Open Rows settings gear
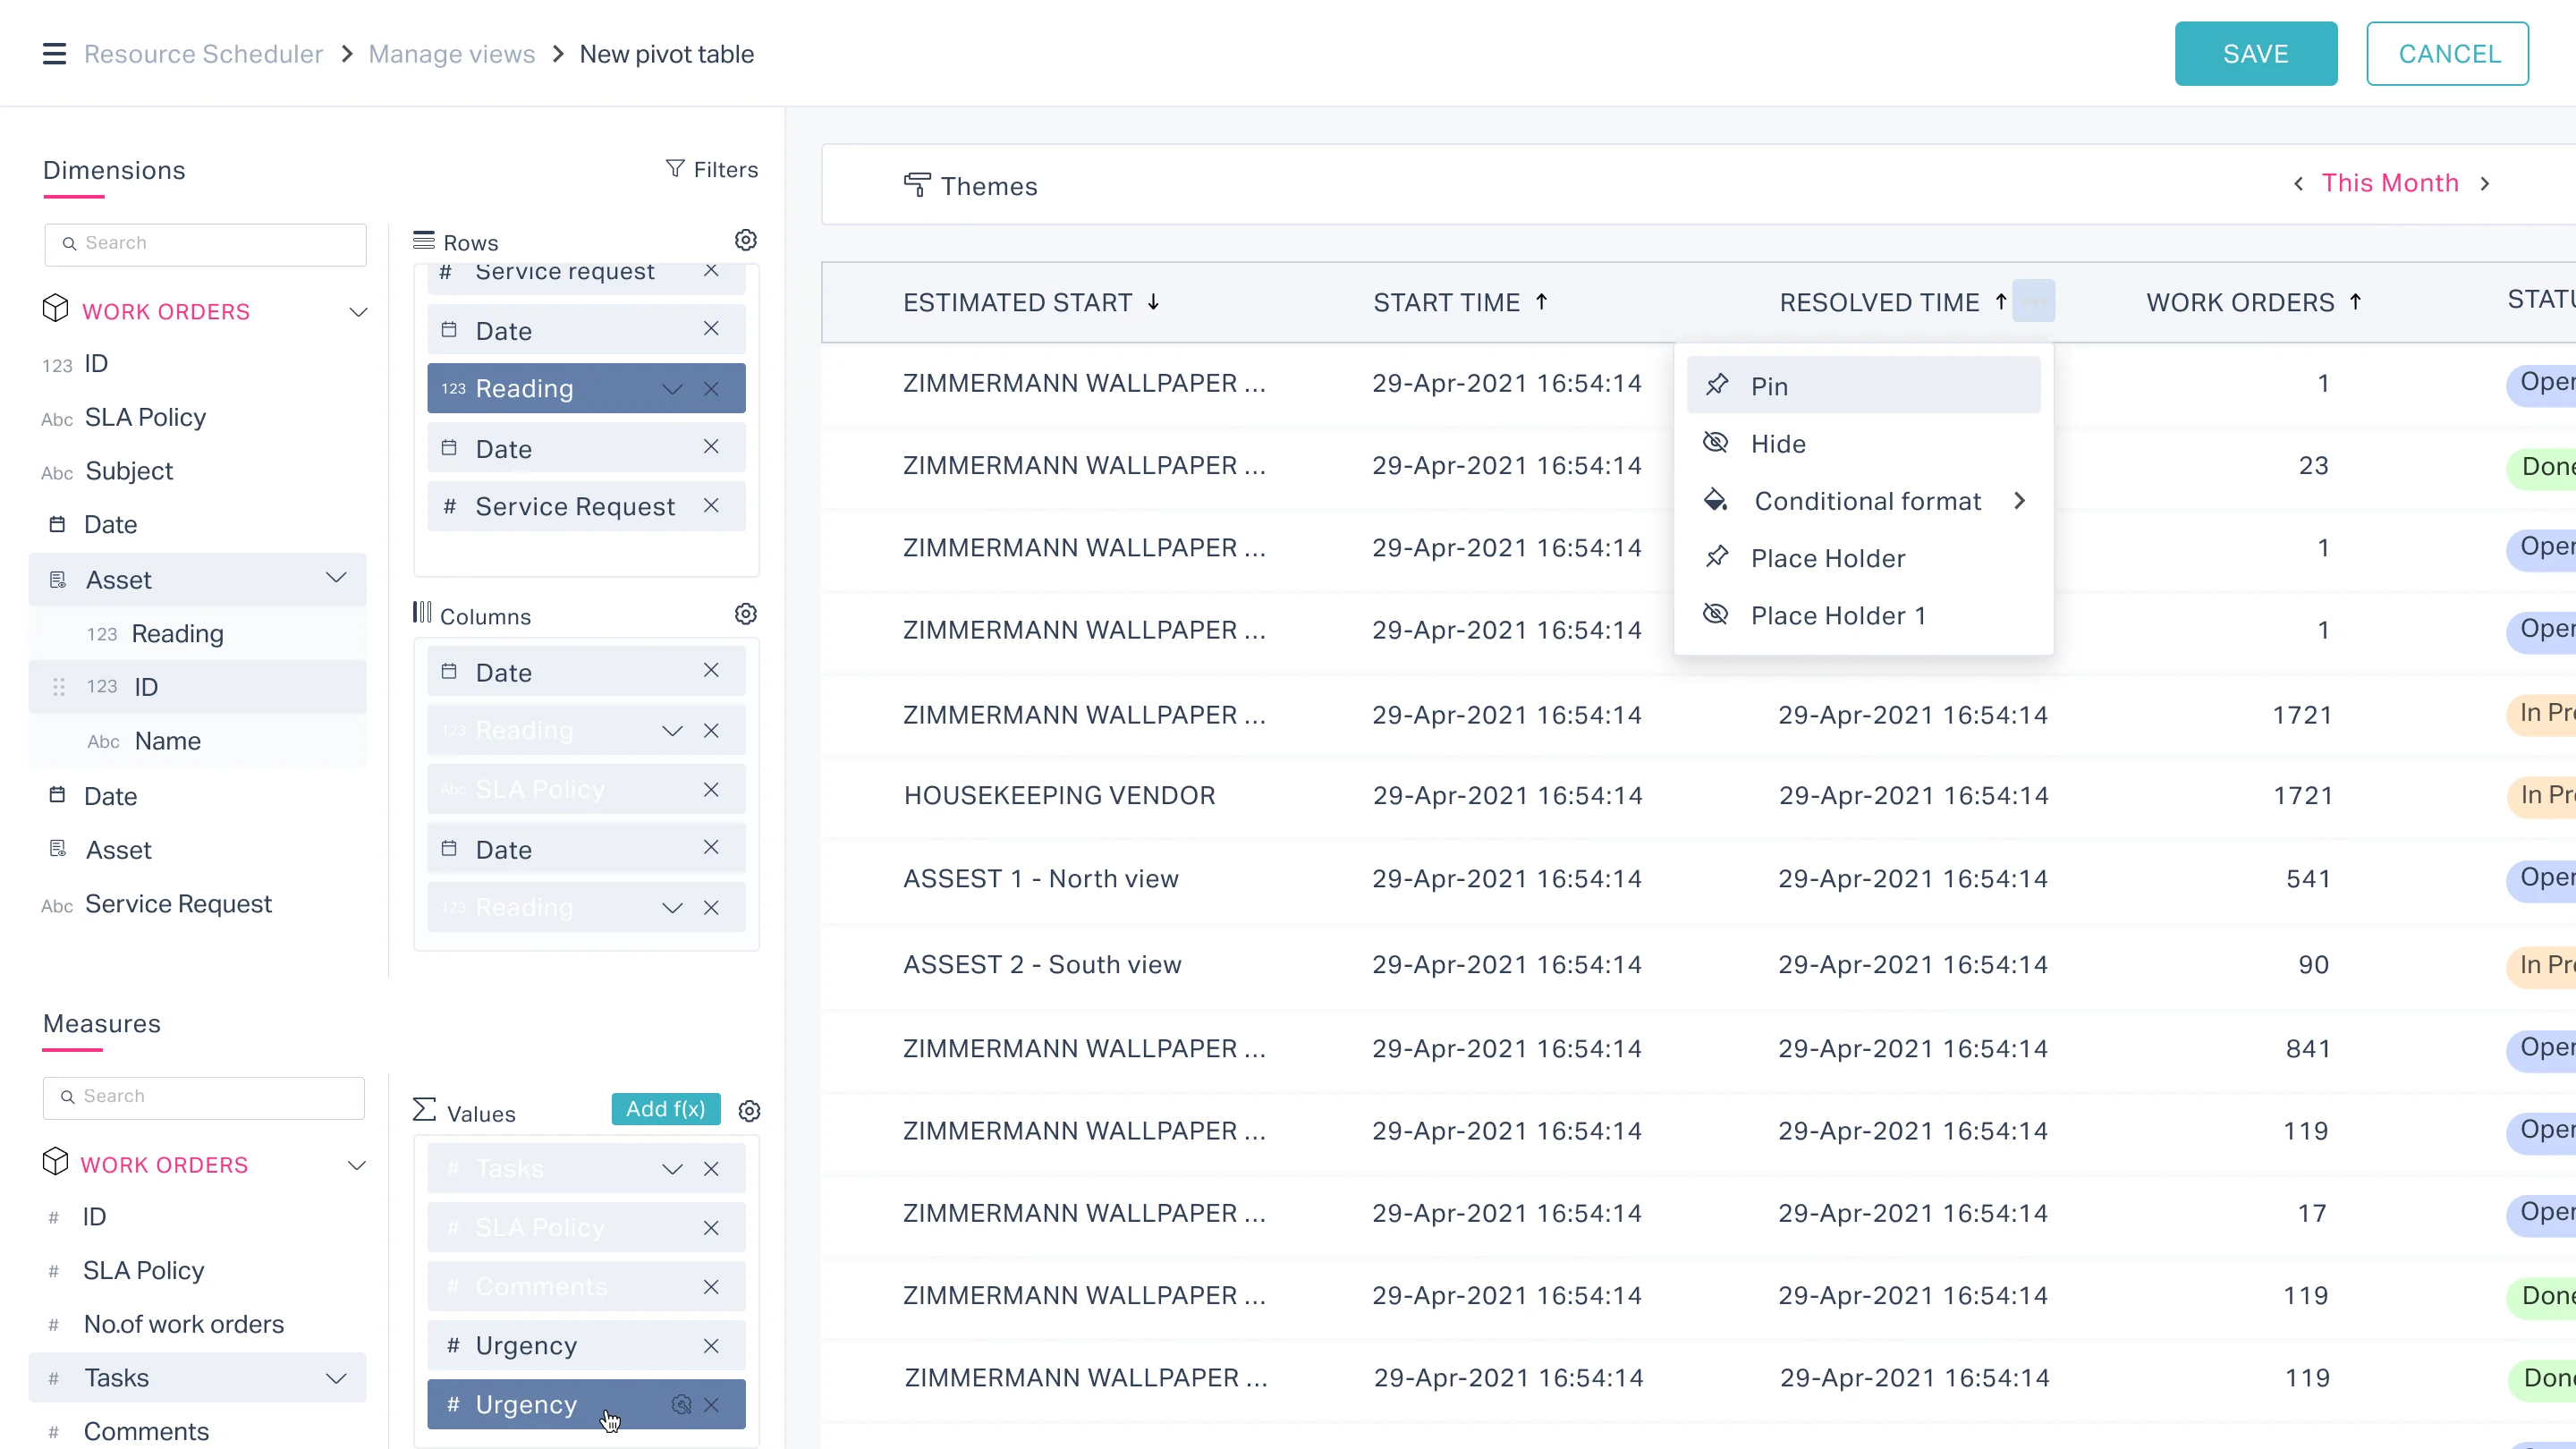This screenshot has height=1449, width=2576. click(746, 240)
